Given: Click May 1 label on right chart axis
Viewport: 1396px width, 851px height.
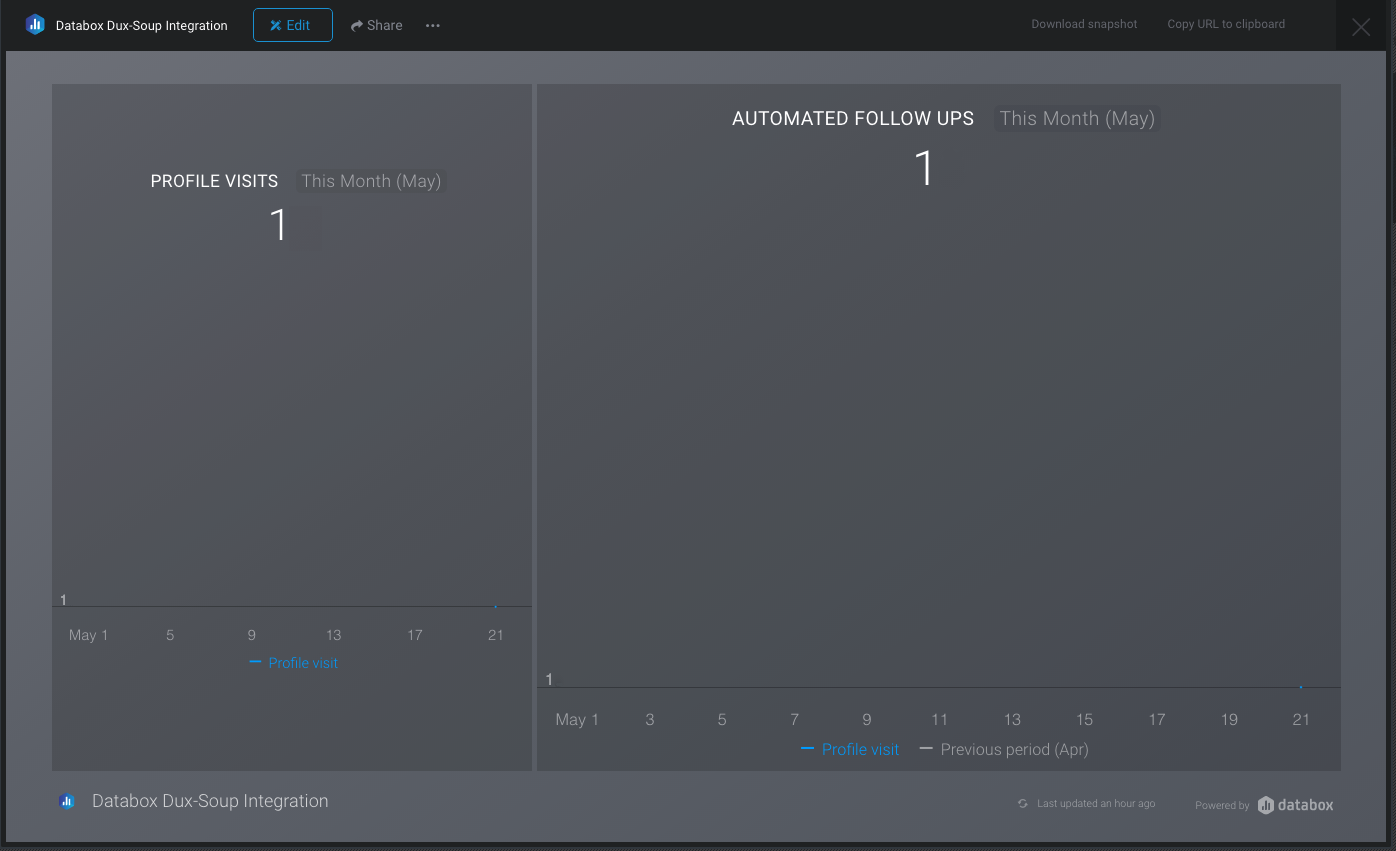Looking at the screenshot, I should click(x=577, y=720).
